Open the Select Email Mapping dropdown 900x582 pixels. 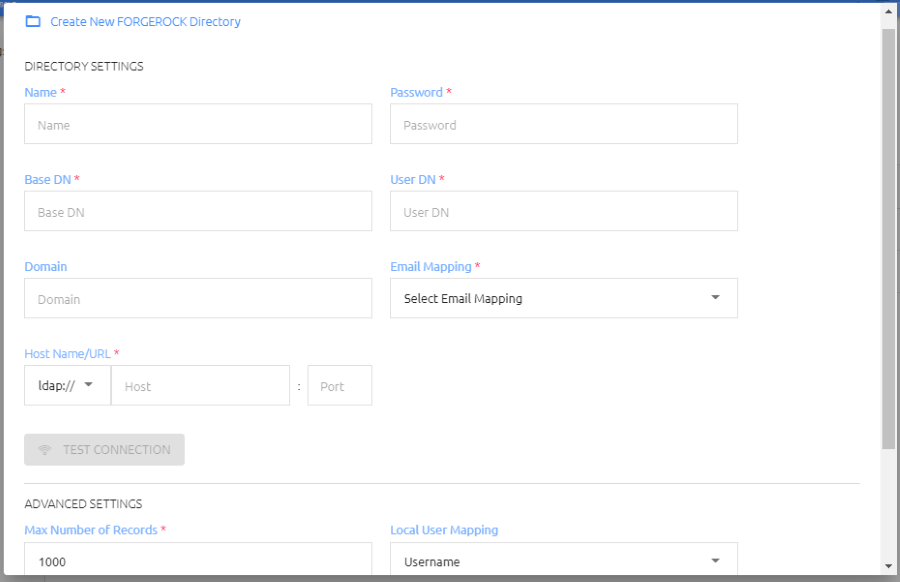pos(564,298)
